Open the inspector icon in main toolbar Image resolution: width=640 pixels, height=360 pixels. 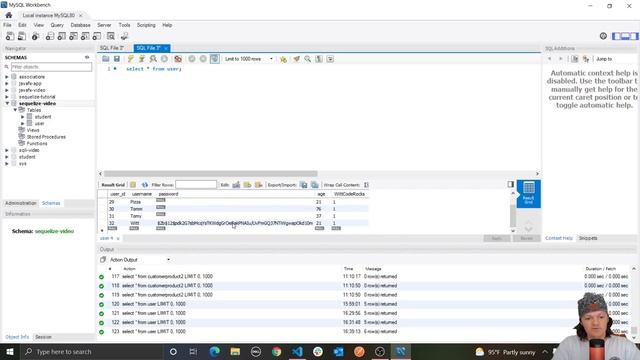click(x=36, y=36)
